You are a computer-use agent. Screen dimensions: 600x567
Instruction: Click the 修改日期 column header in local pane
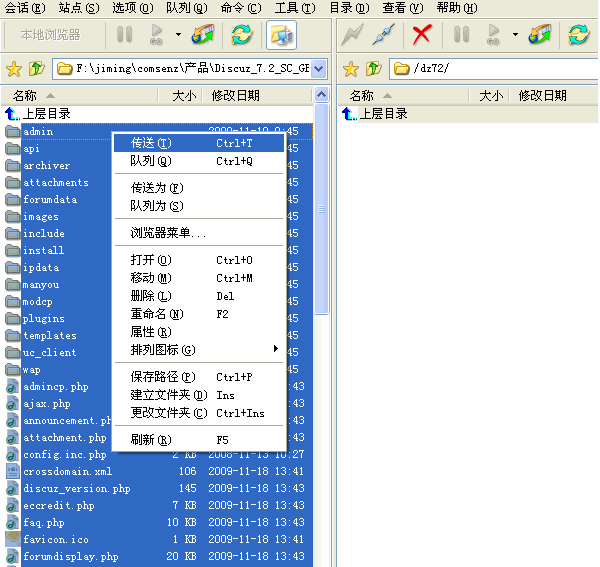point(236,96)
